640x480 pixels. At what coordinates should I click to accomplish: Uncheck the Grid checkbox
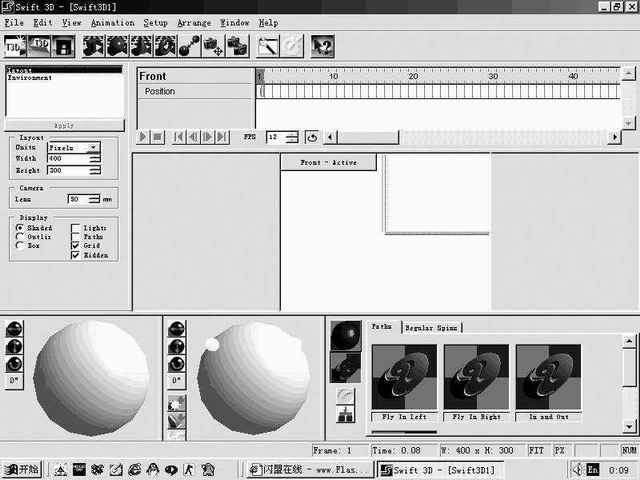click(76, 245)
